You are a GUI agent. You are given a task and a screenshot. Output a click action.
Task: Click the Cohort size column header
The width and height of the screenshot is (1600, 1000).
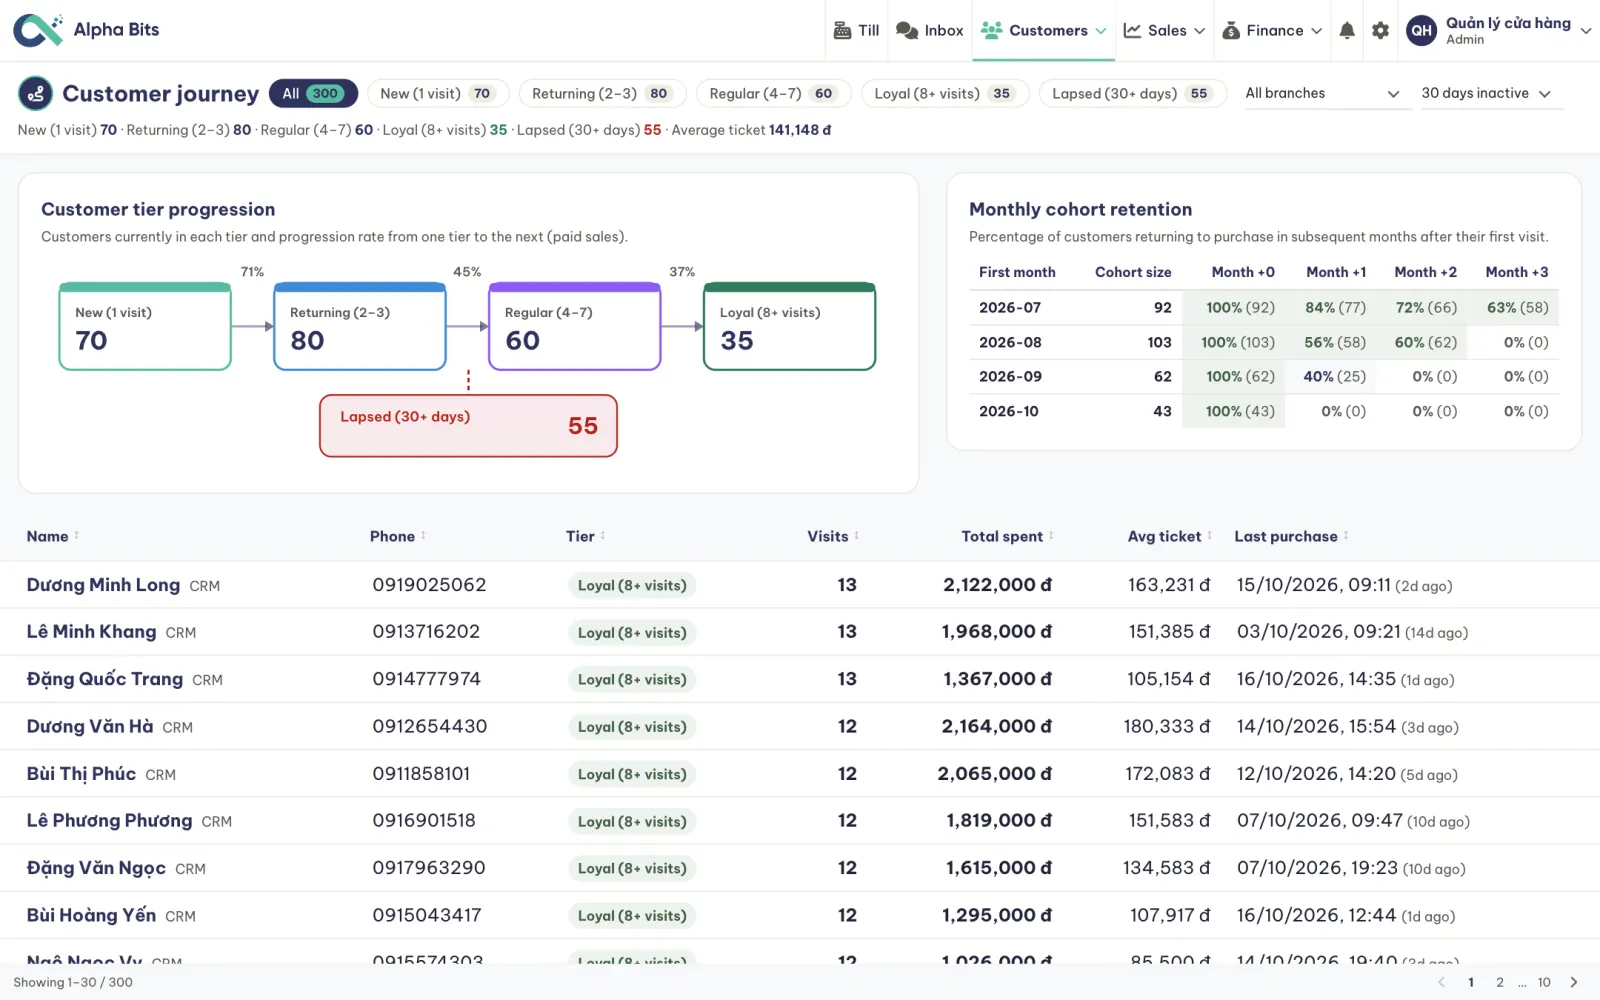tap(1133, 272)
